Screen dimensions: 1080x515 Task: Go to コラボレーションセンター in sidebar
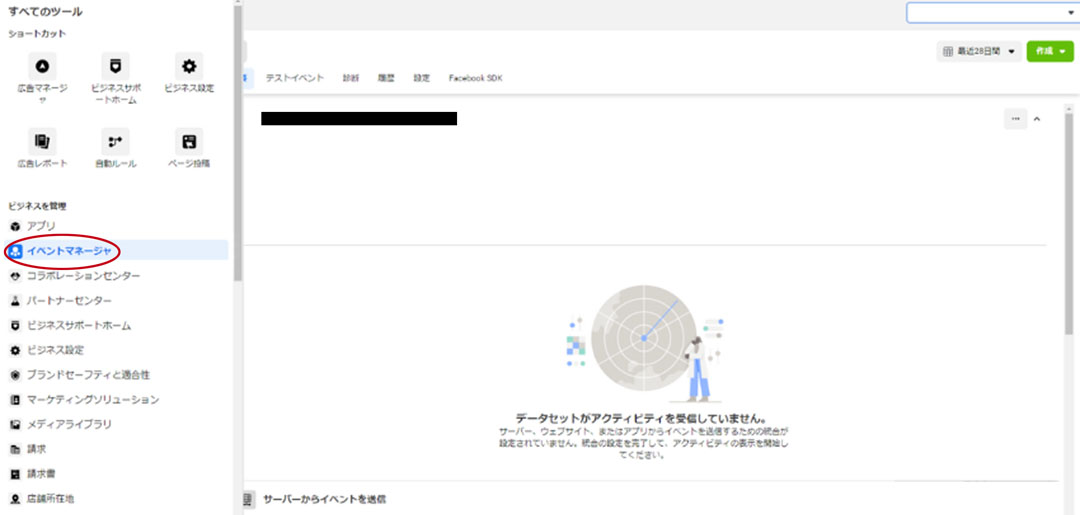pos(82,275)
